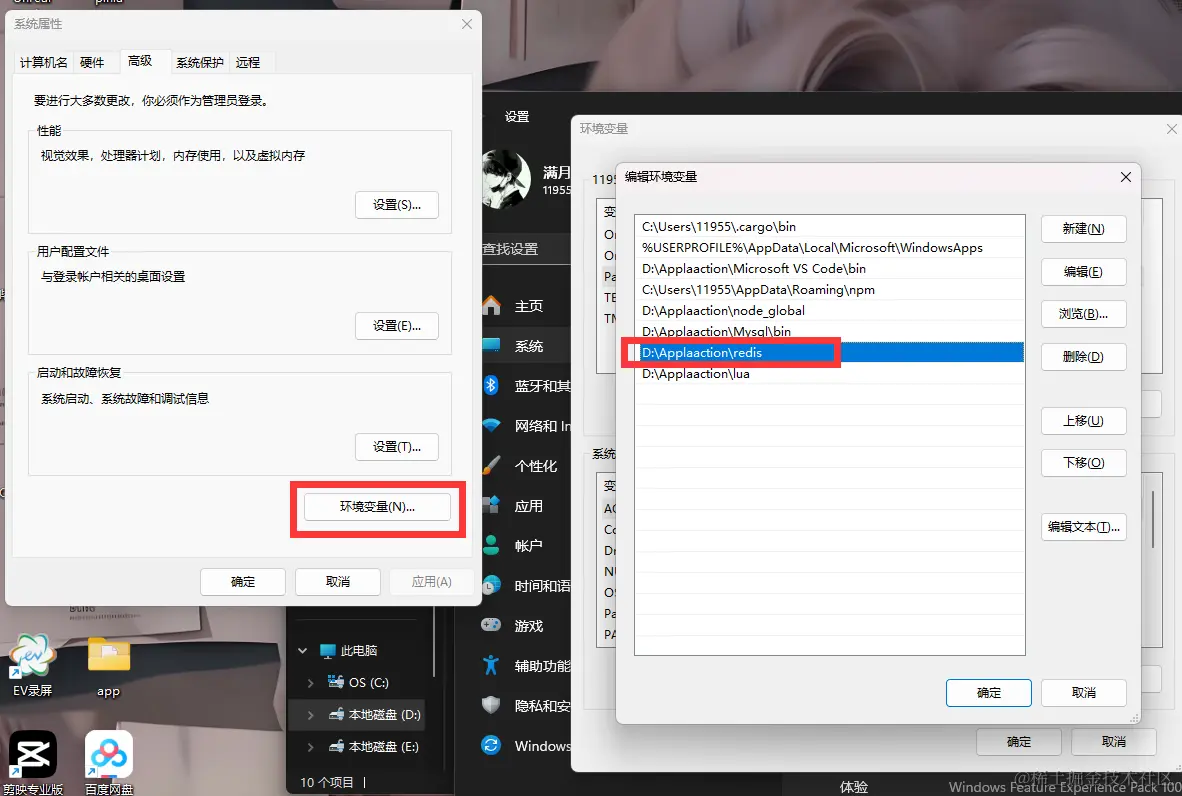Move entry up with 上移(U)
Screen dimensions: 1182x796
tap(1083, 421)
